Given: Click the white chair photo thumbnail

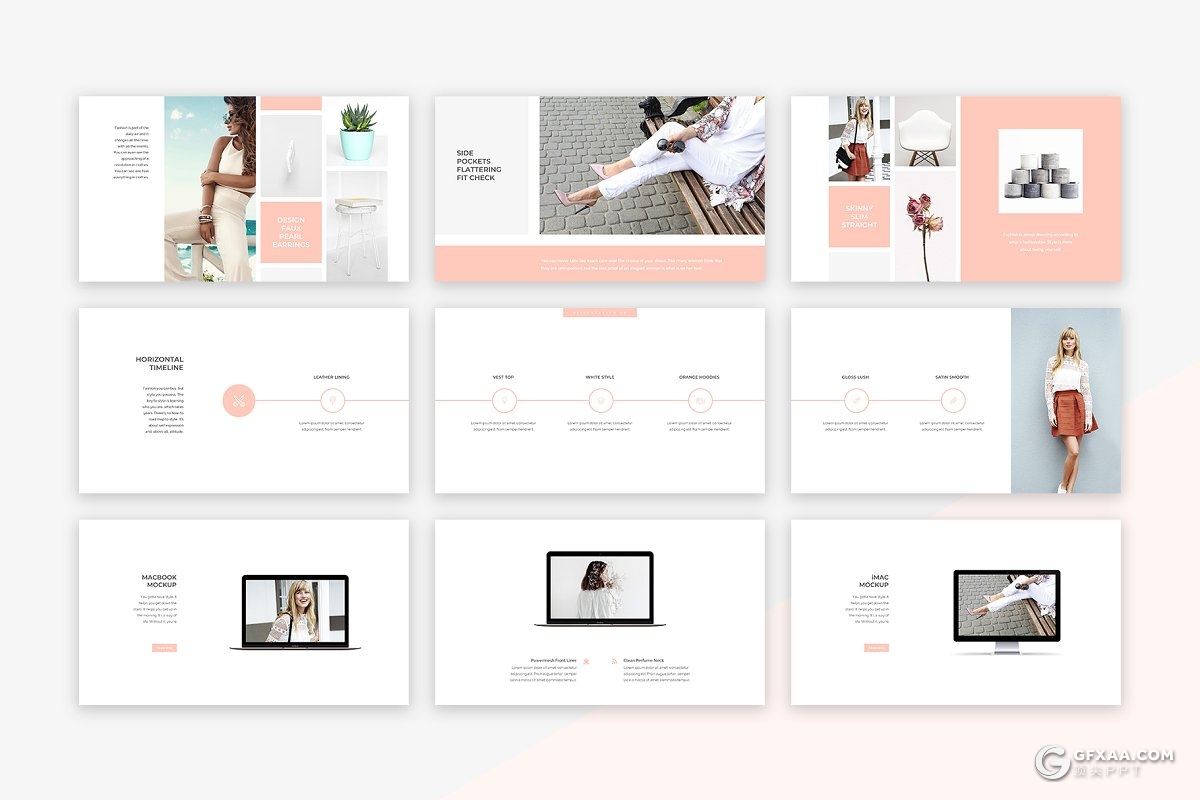Looking at the screenshot, I should (925, 131).
